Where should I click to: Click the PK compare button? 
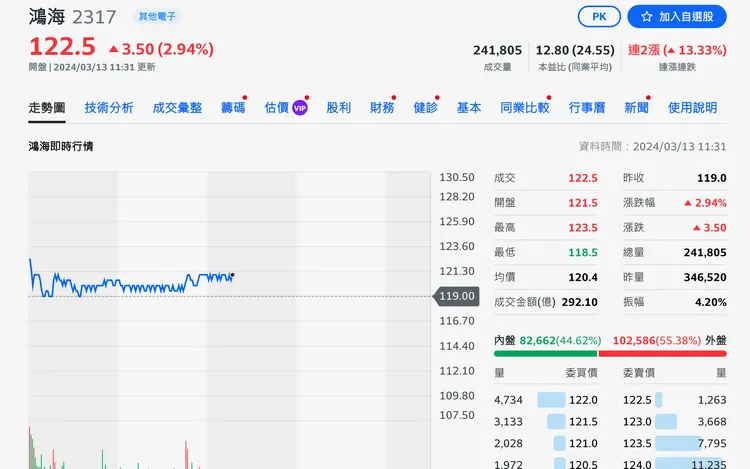599,17
